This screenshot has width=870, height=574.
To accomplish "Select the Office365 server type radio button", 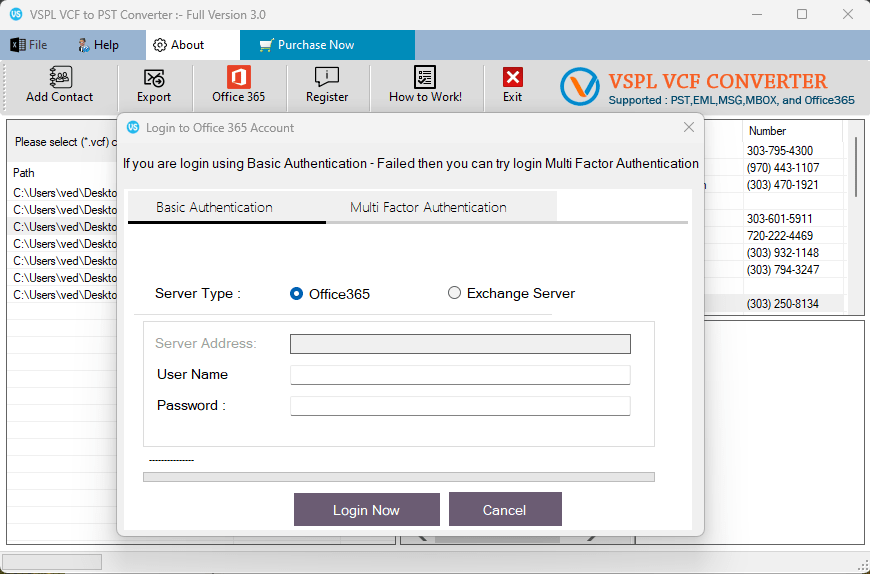I will coord(296,293).
